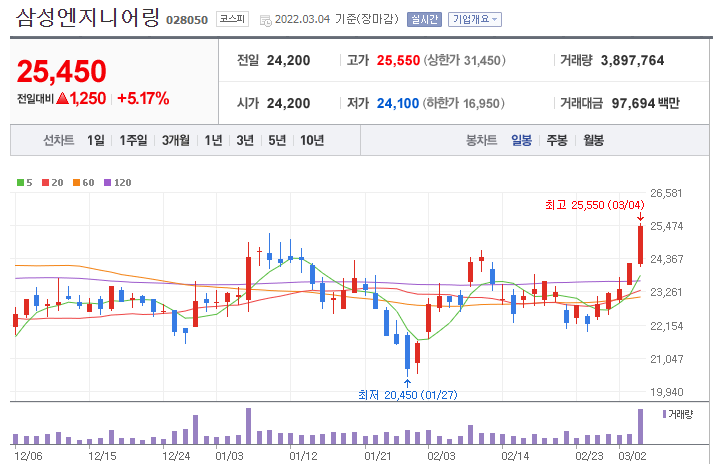Click the 저가 value 24,100
The height and width of the screenshot is (464, 713).
[x=398, y=103]
